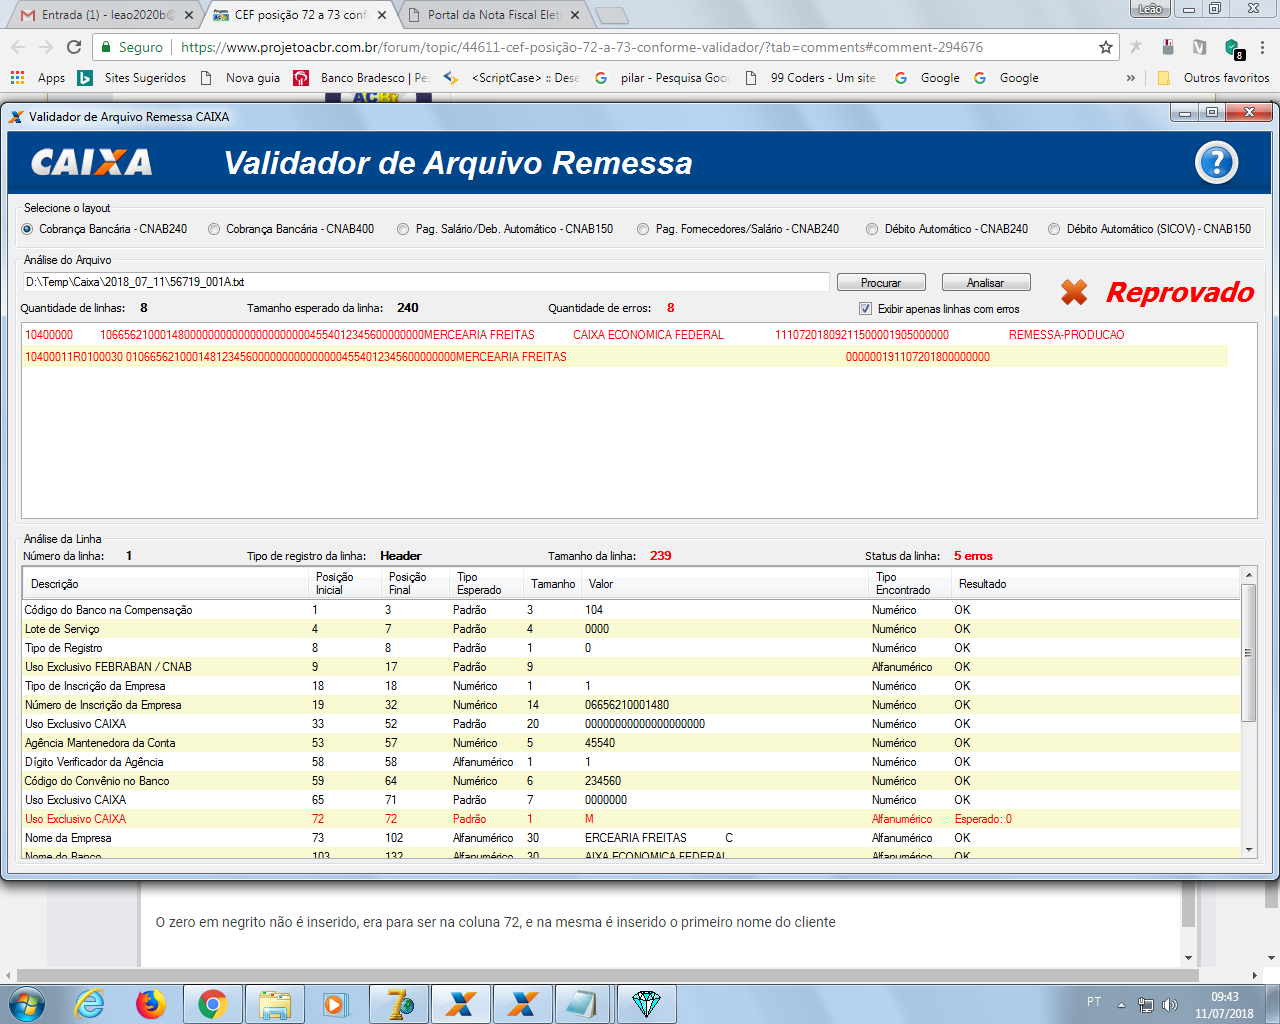Viewport: 1280px width, 1024px height.
Task: Open the Chrome three-dot menu
Action: tap(1263, 47)
